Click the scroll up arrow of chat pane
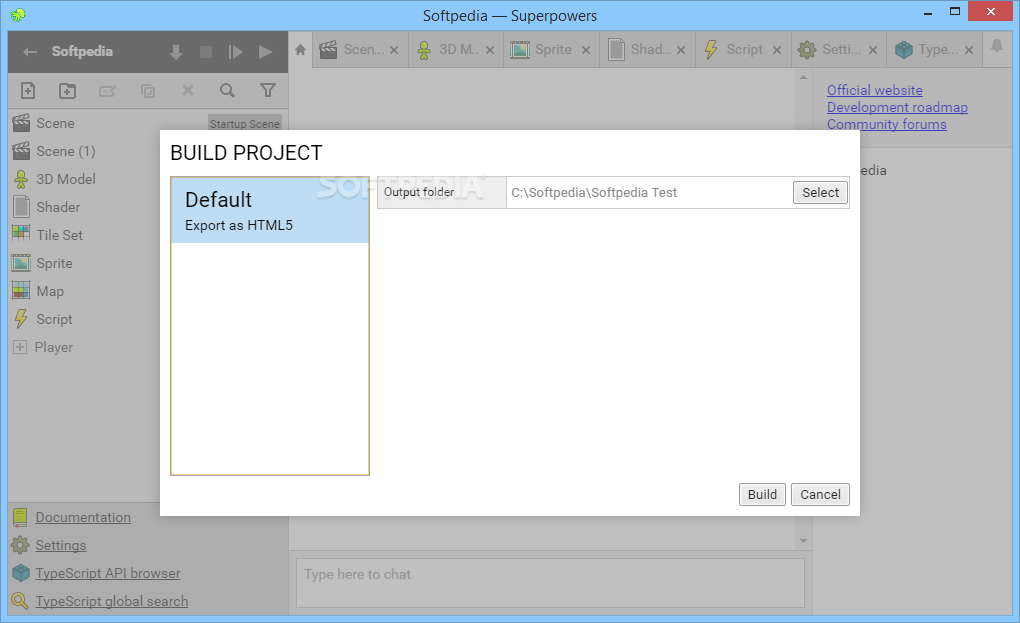The height and width of the screenshot is (623, 1020). [803, 77]
